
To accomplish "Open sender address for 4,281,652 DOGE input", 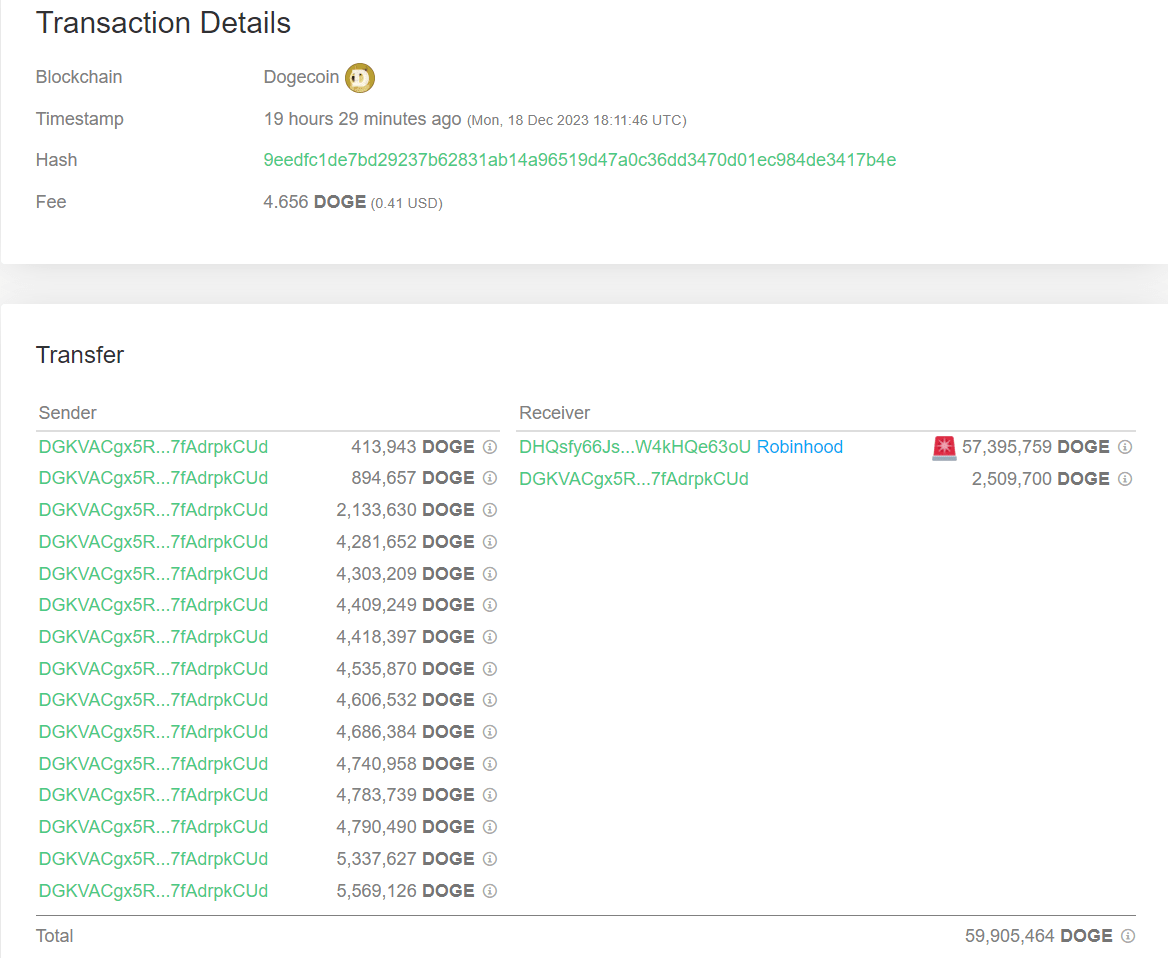I will pyautogui.click(x=153, y=542).
